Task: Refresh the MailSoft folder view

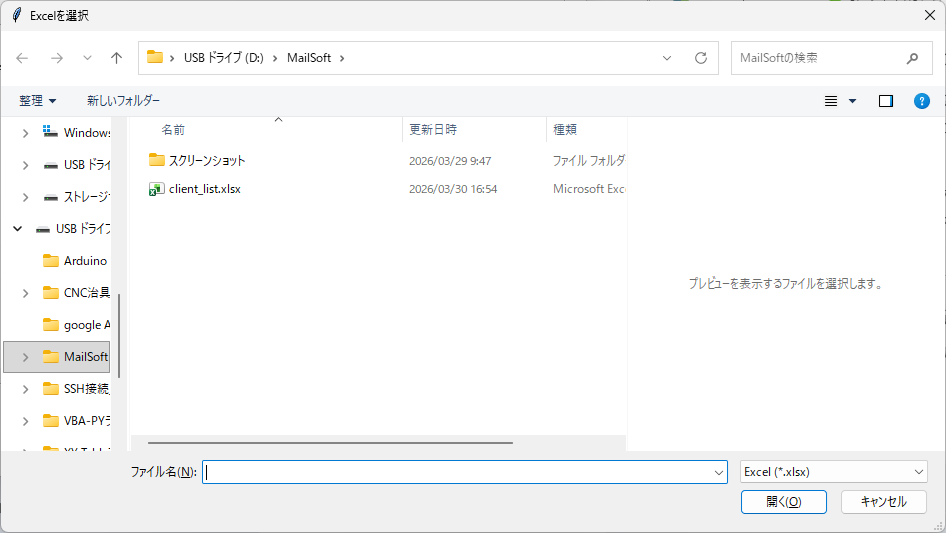Action: pos(700,58)
